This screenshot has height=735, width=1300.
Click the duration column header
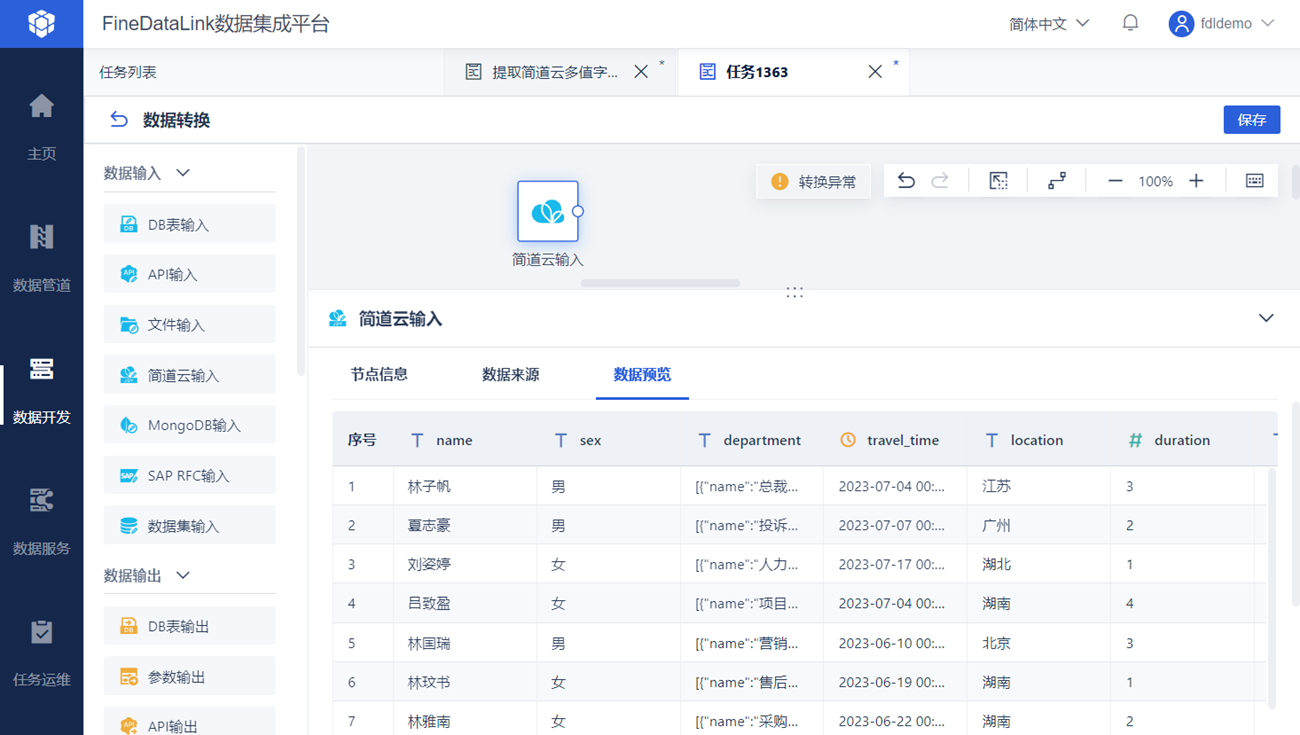pyautogui.click(x=1182, y=440)
